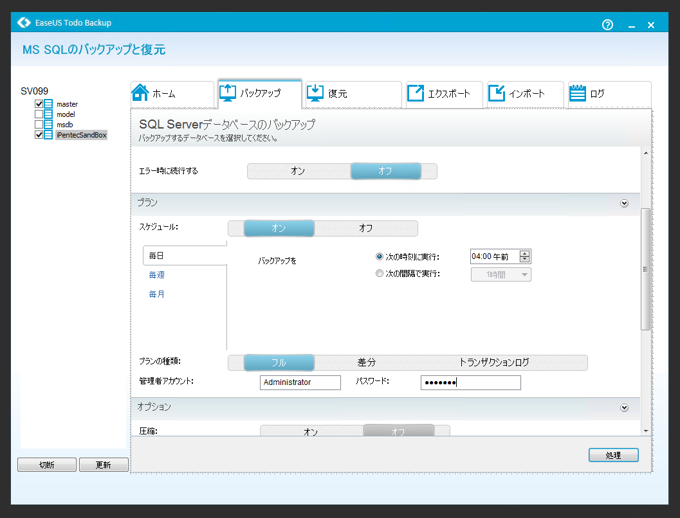
Task: Choose 差分 (Differential) plan type
Action: coord(366,362)
